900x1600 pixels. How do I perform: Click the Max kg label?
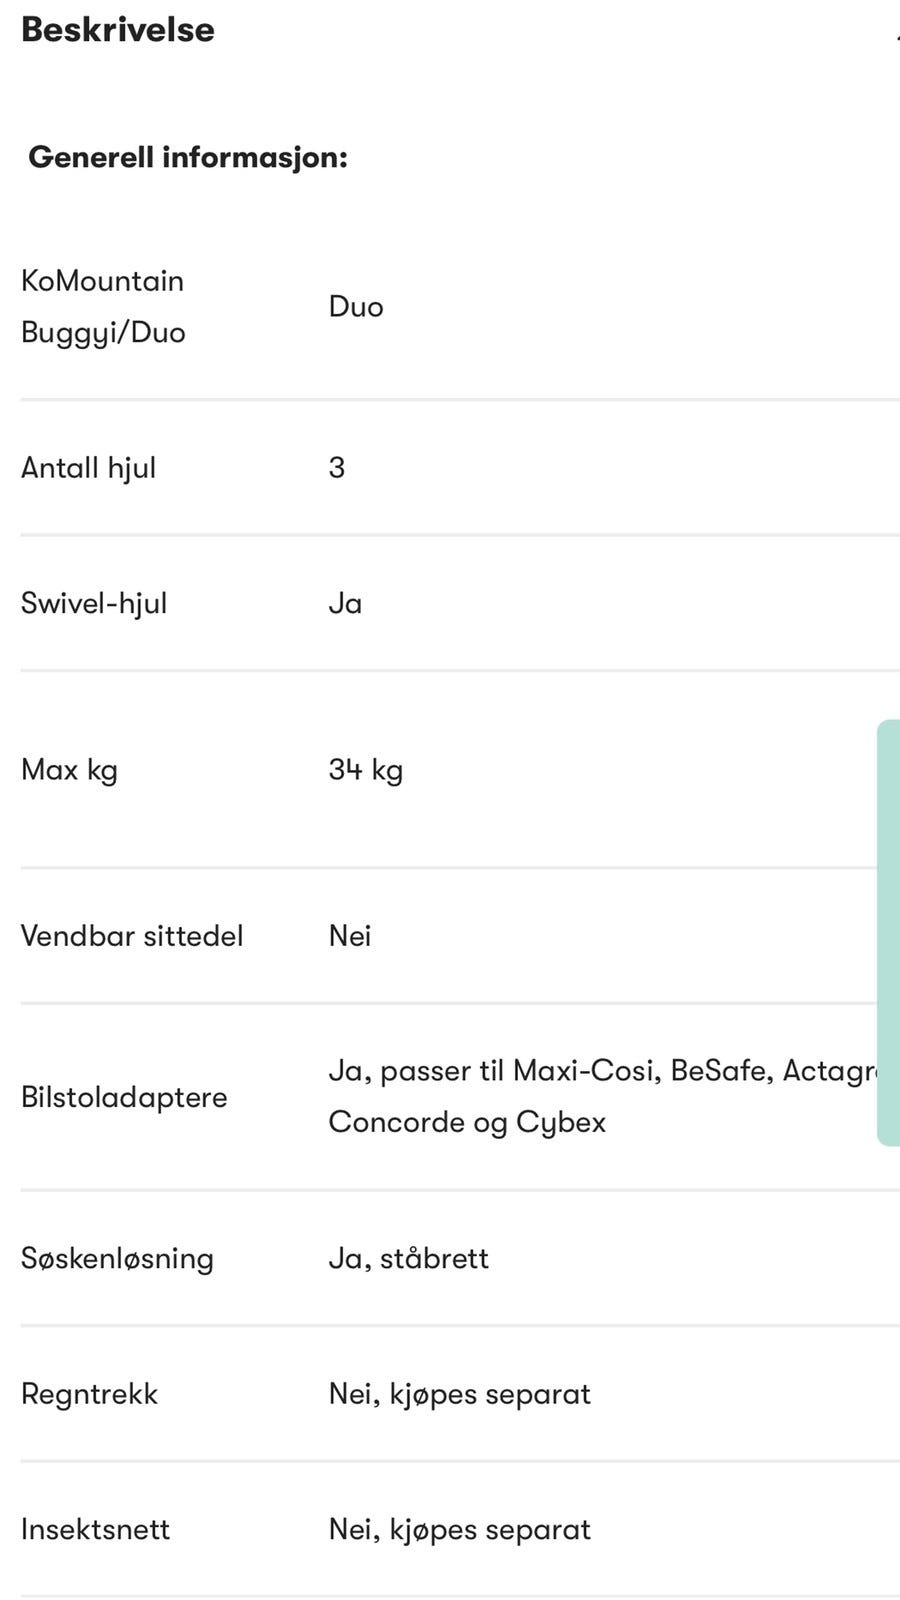pyautogui.click(x=70, y=770)
